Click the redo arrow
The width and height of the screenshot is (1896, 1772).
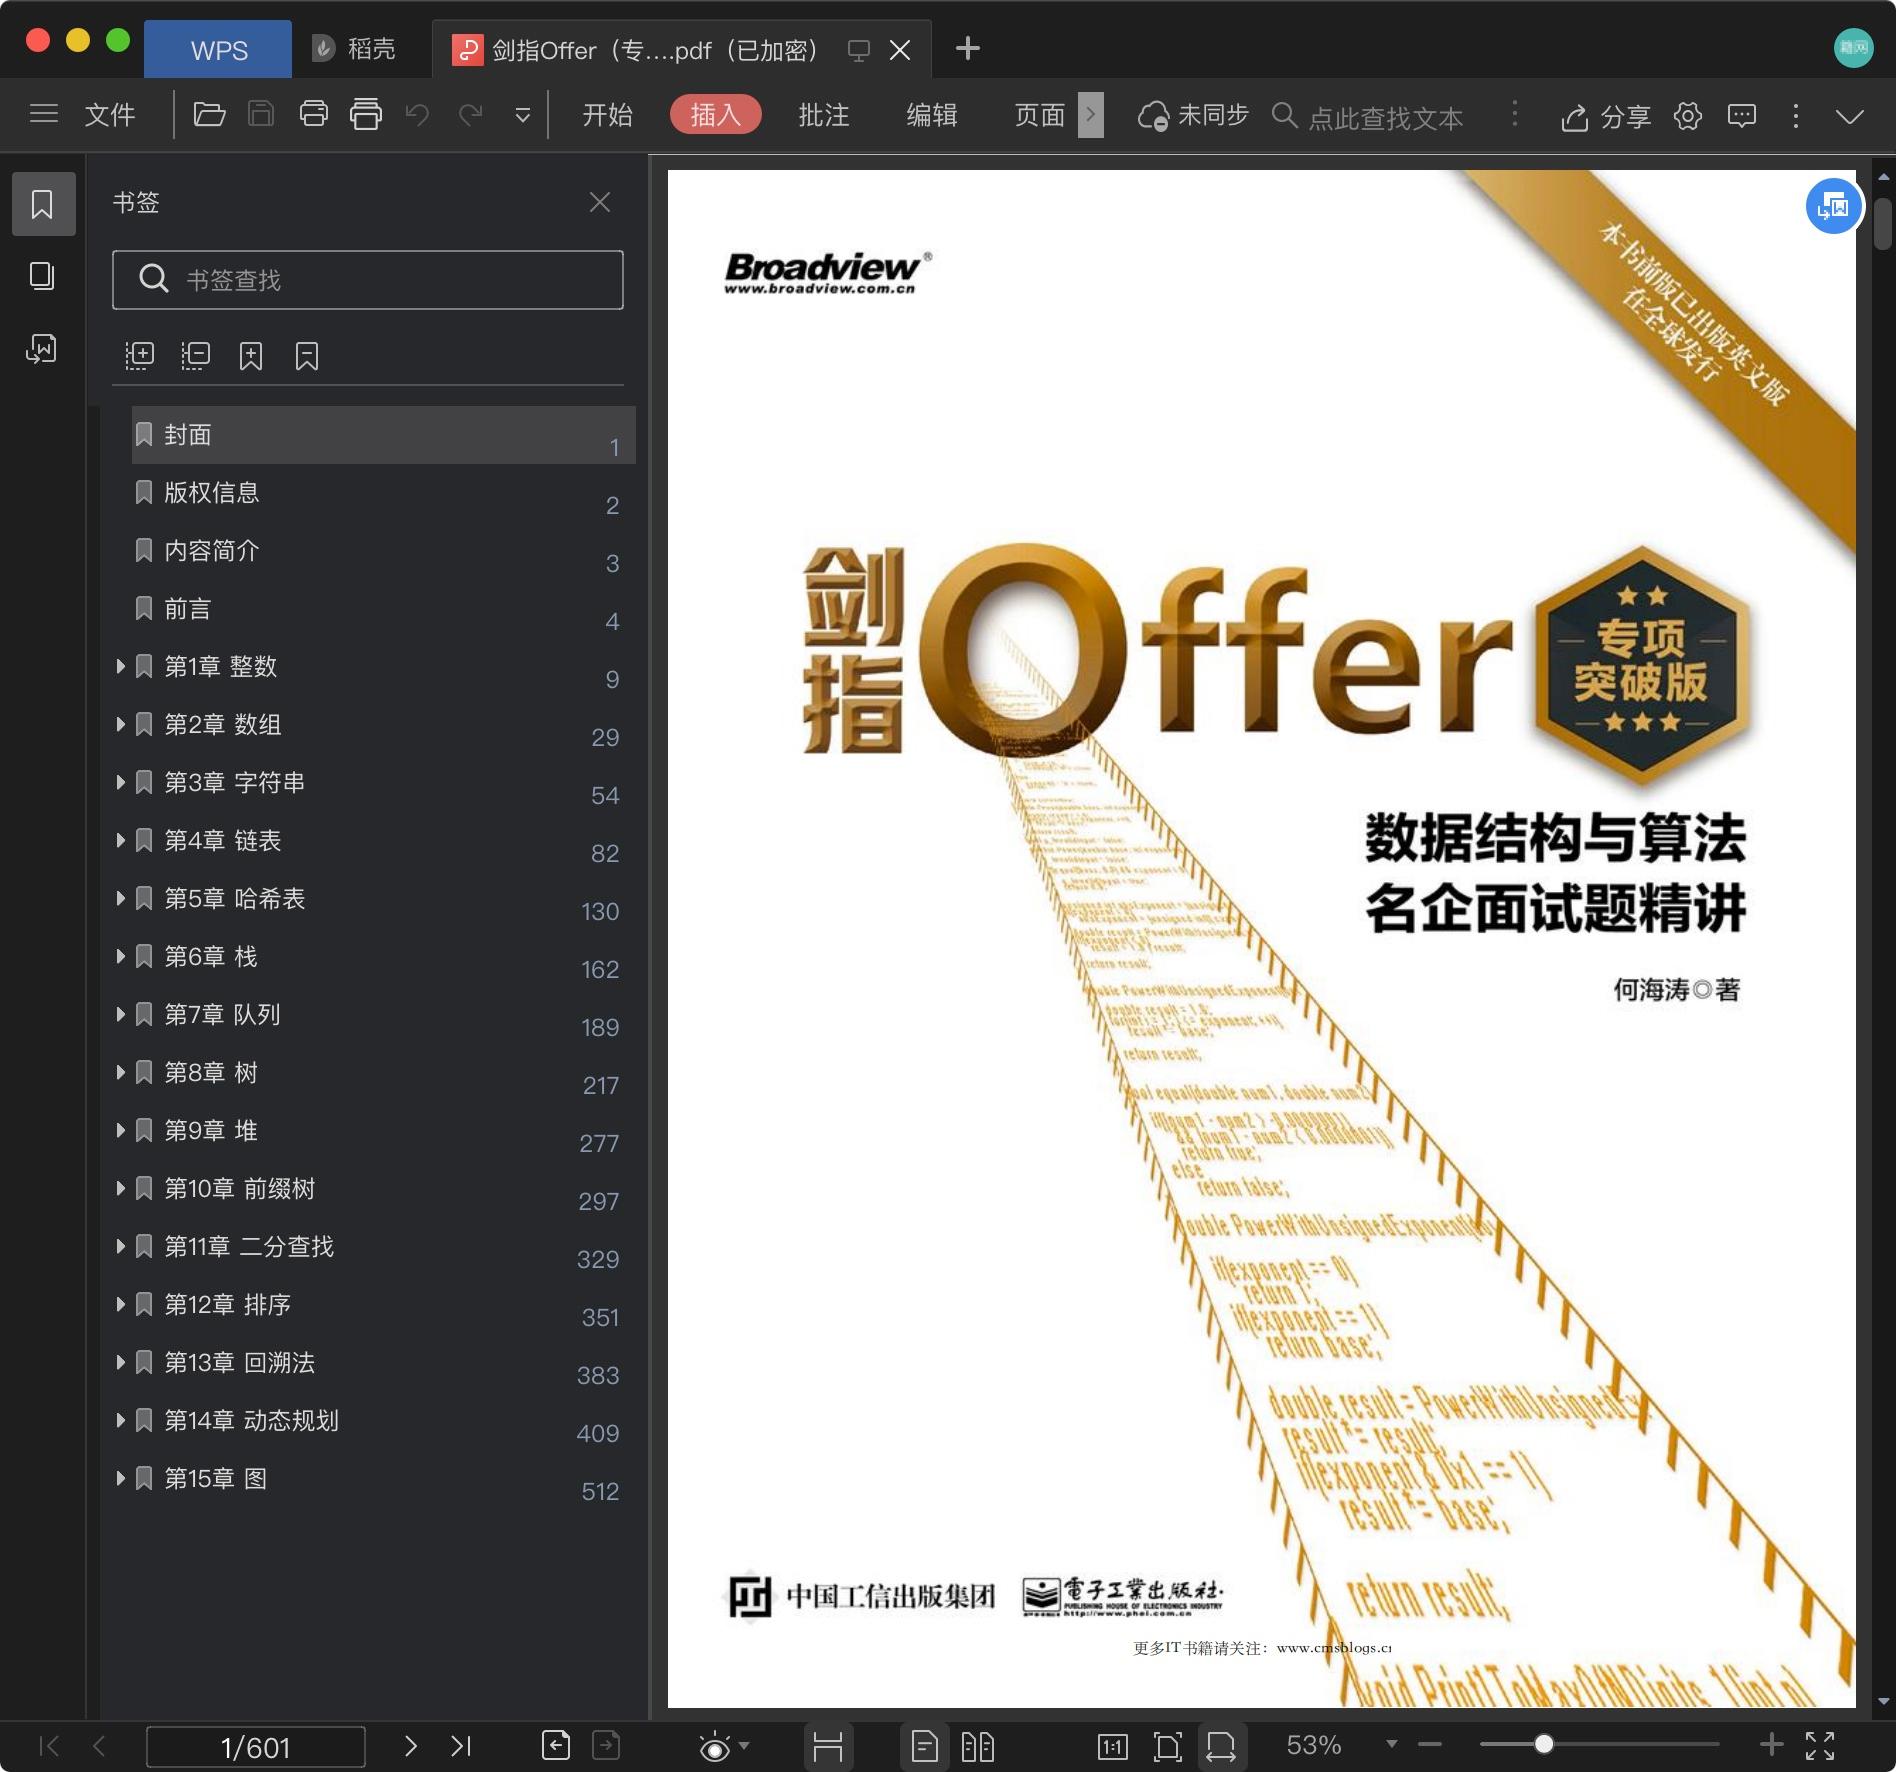coord(470,115)
